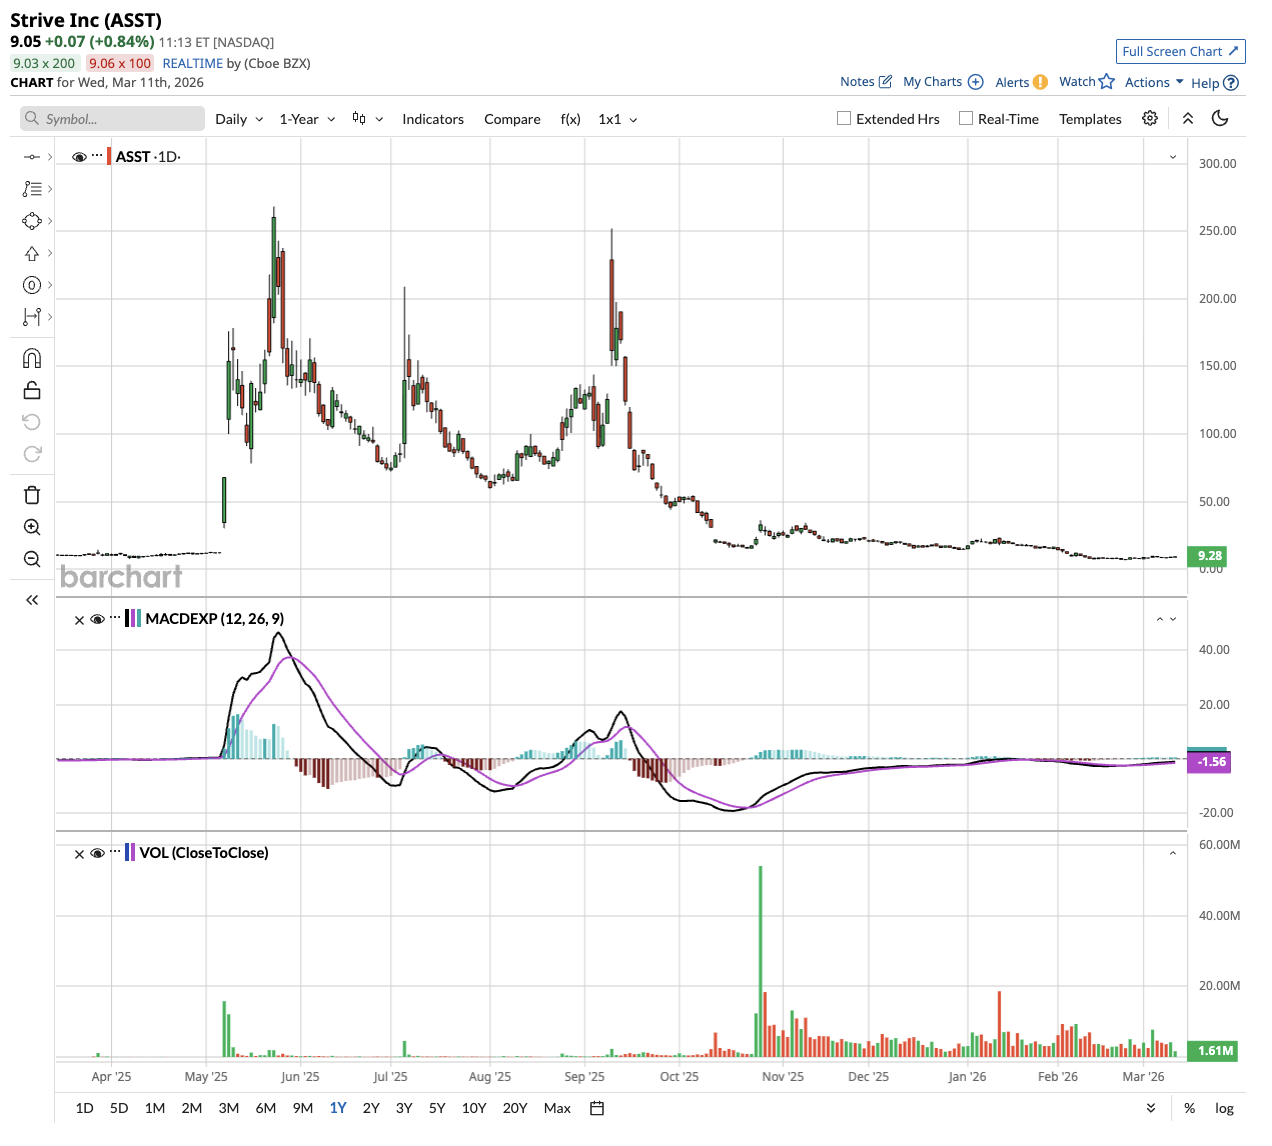Collapse the drawing tools sidebar
Image resolution: width=1272 pixels, height=1146 pixels.
tap(32, 600)
